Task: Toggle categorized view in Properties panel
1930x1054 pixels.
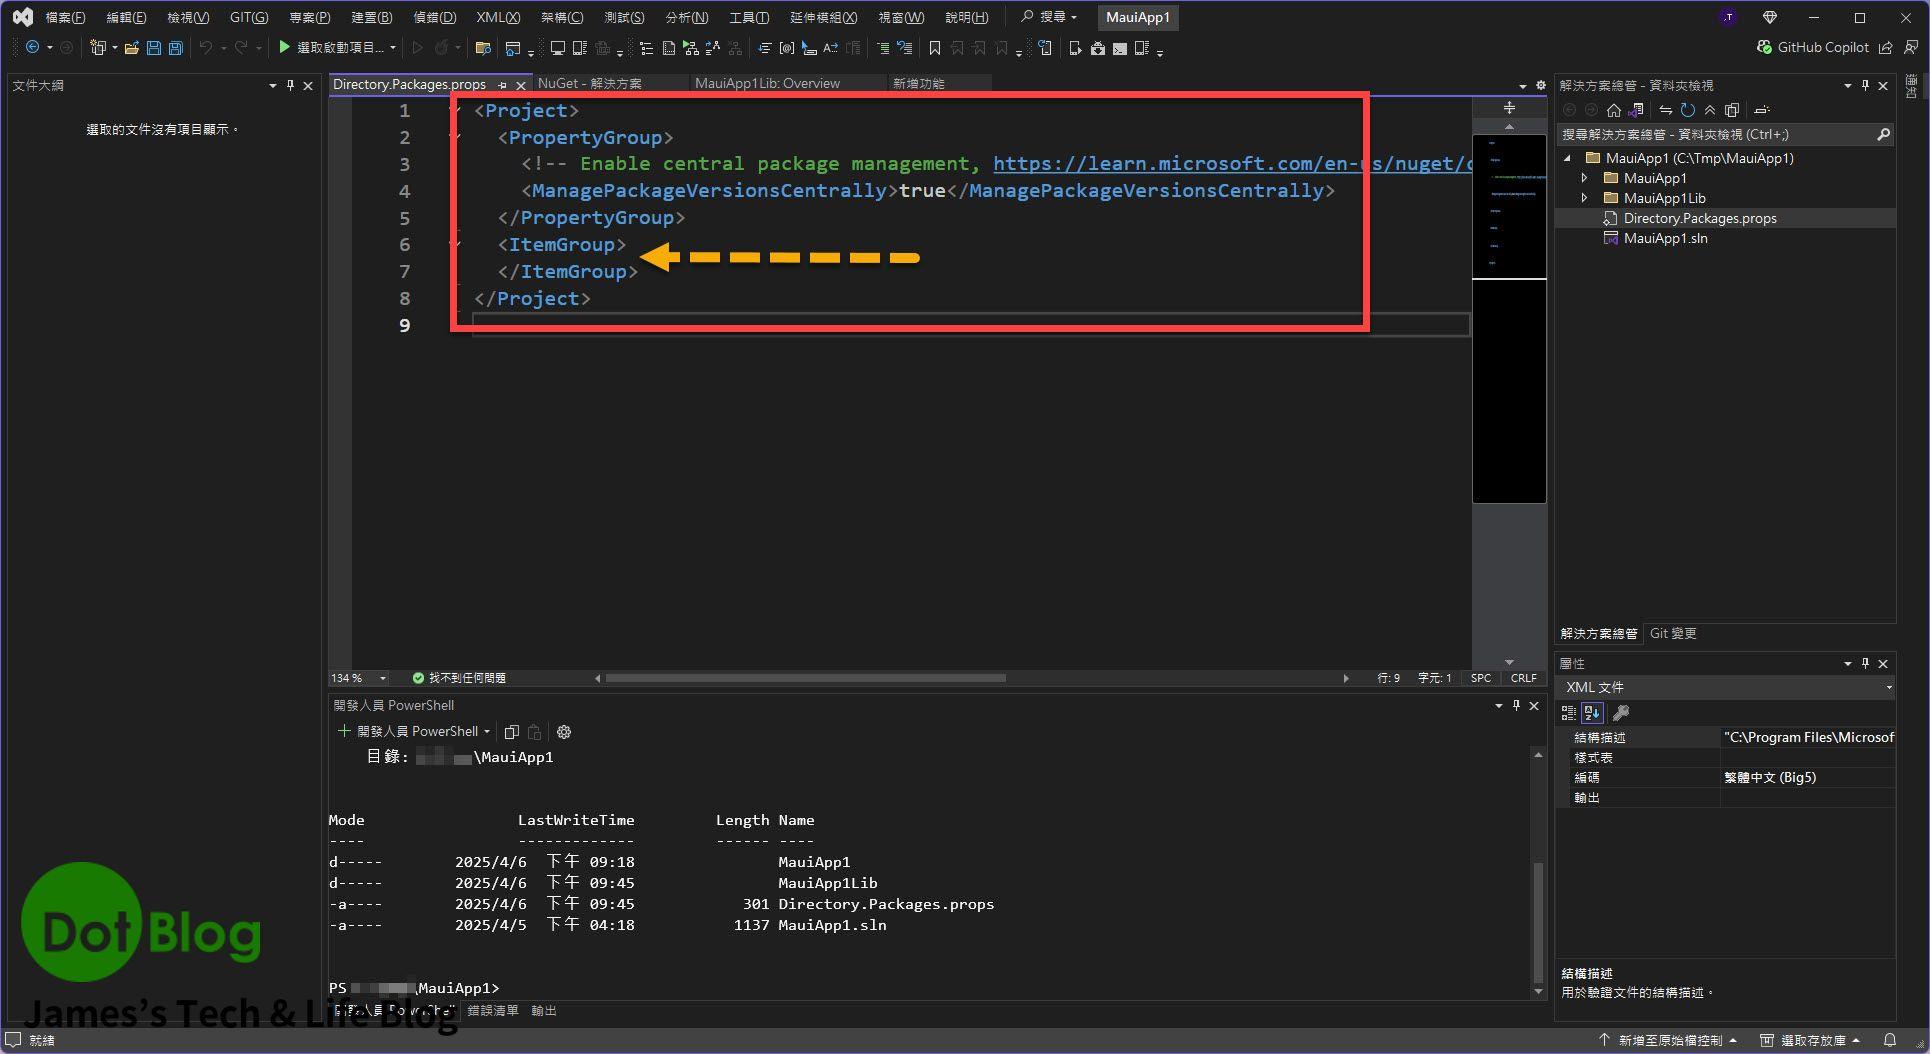Action: 1569,713
